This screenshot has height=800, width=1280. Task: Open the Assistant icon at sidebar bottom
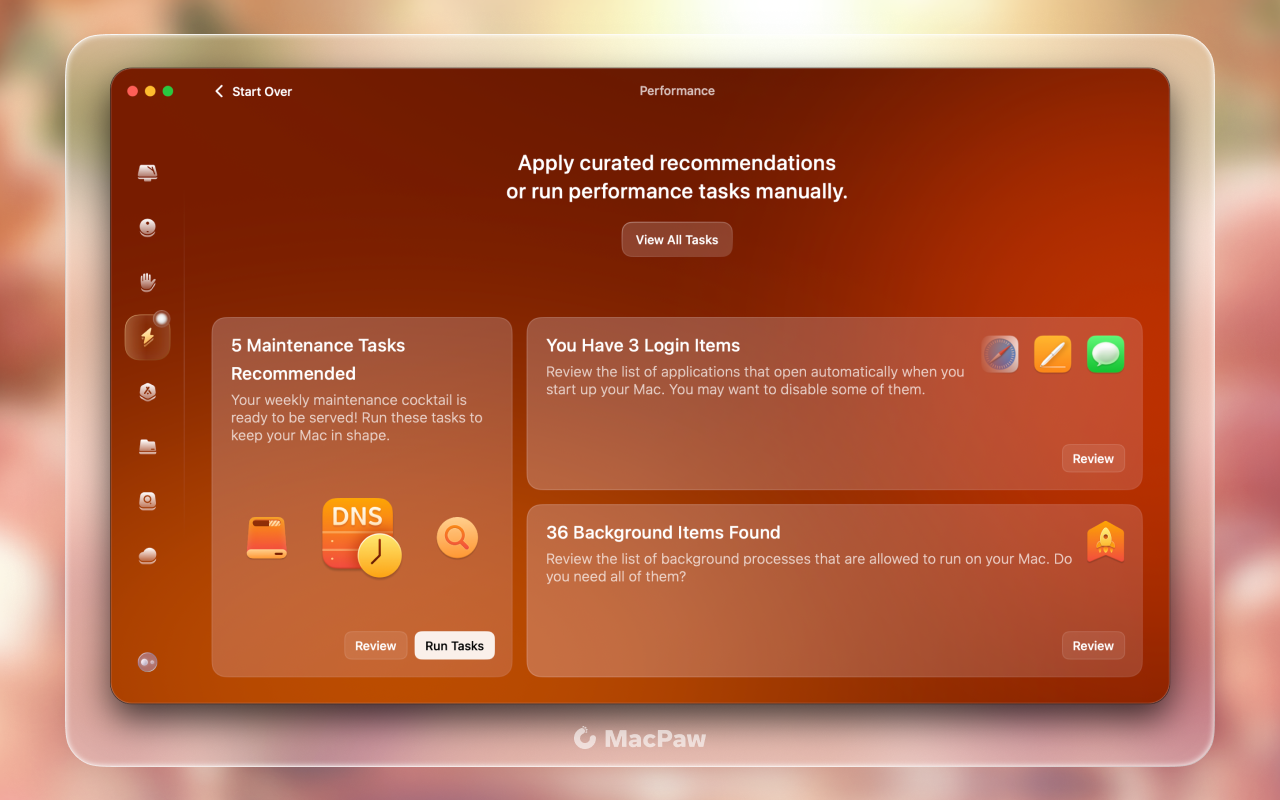(148, 662)
